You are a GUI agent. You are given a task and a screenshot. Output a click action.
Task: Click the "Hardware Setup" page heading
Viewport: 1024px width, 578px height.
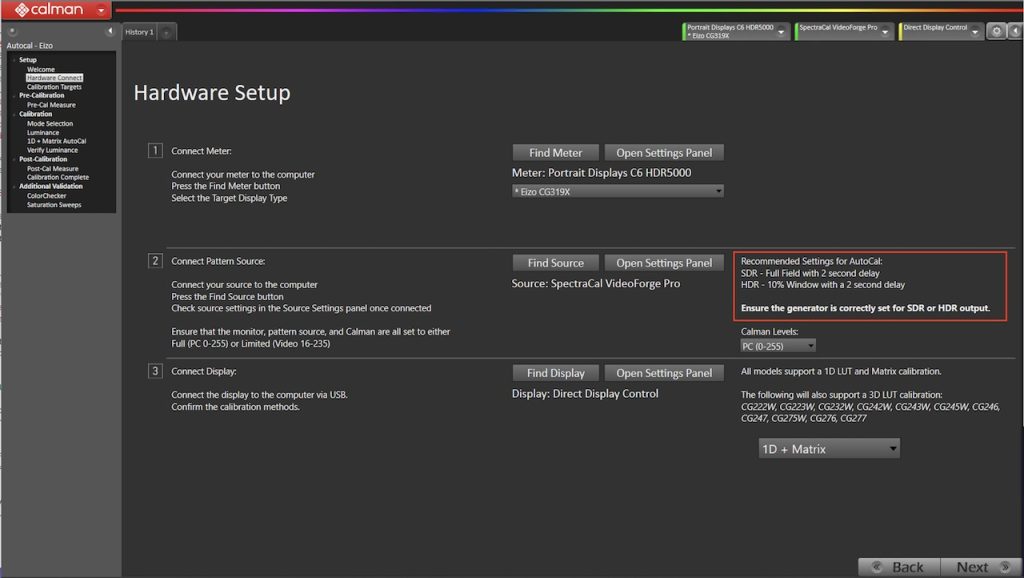pyautogui.click(x=212, y=93)
